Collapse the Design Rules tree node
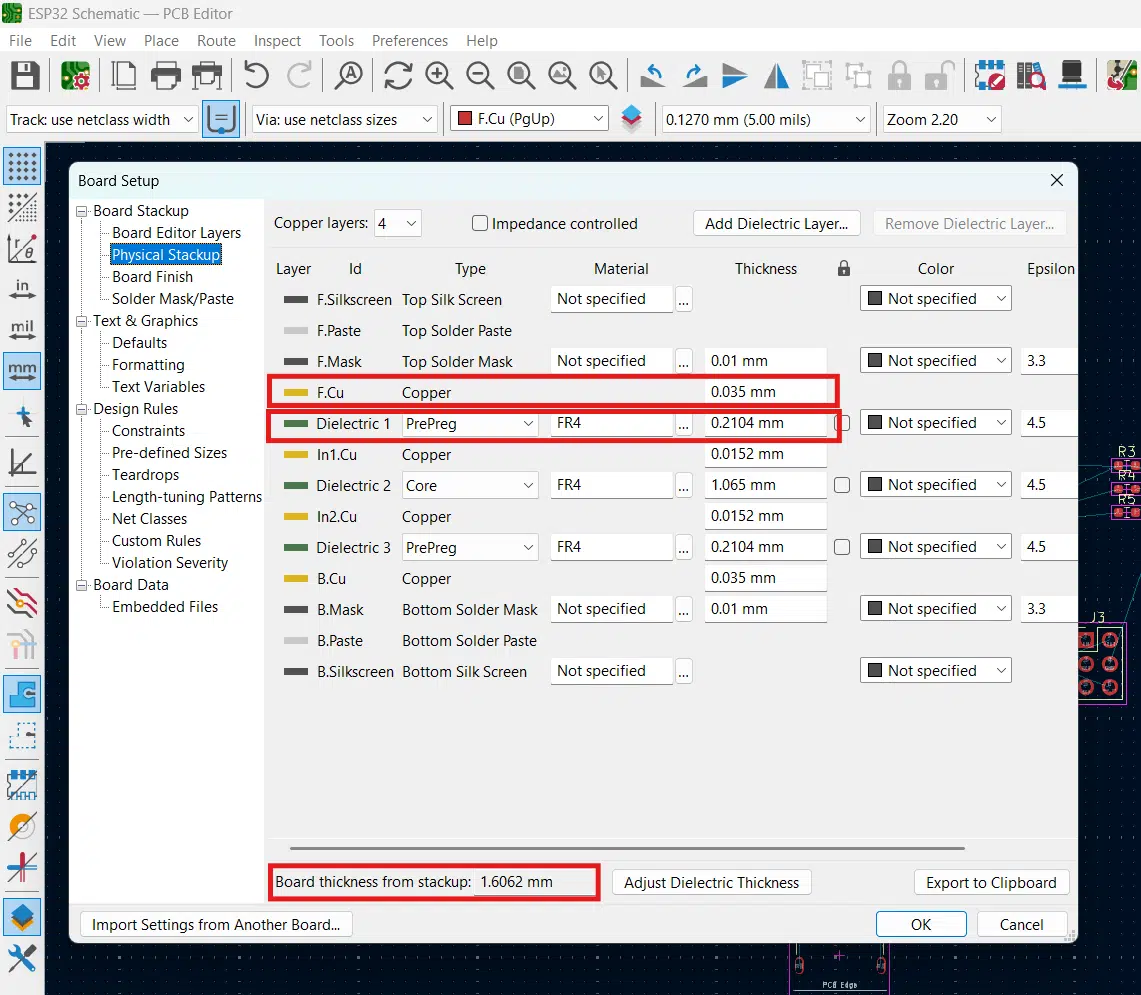This screenshot has height=995, width=1141. click(82, 409)
